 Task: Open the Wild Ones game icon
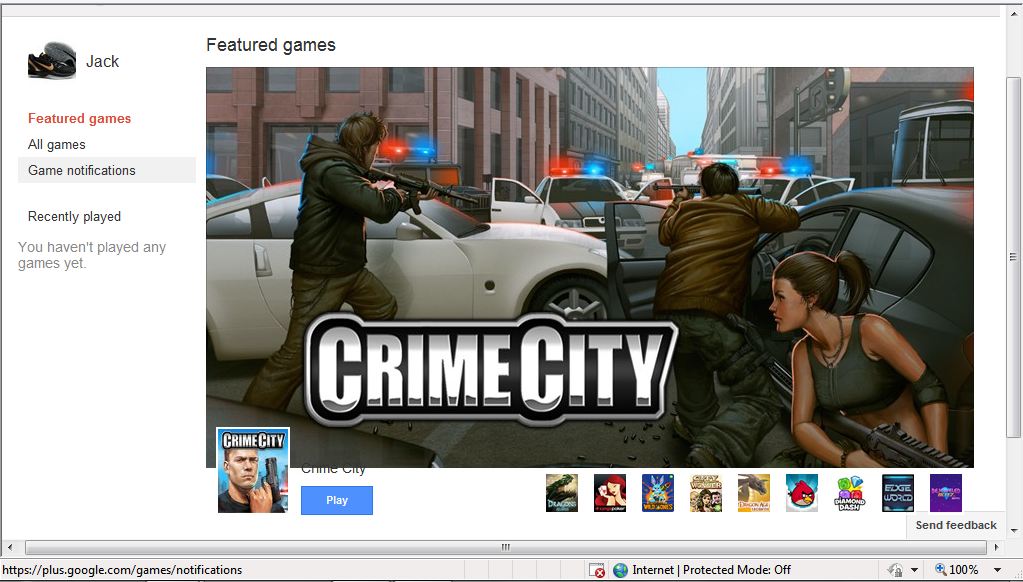tap(658, 493)
